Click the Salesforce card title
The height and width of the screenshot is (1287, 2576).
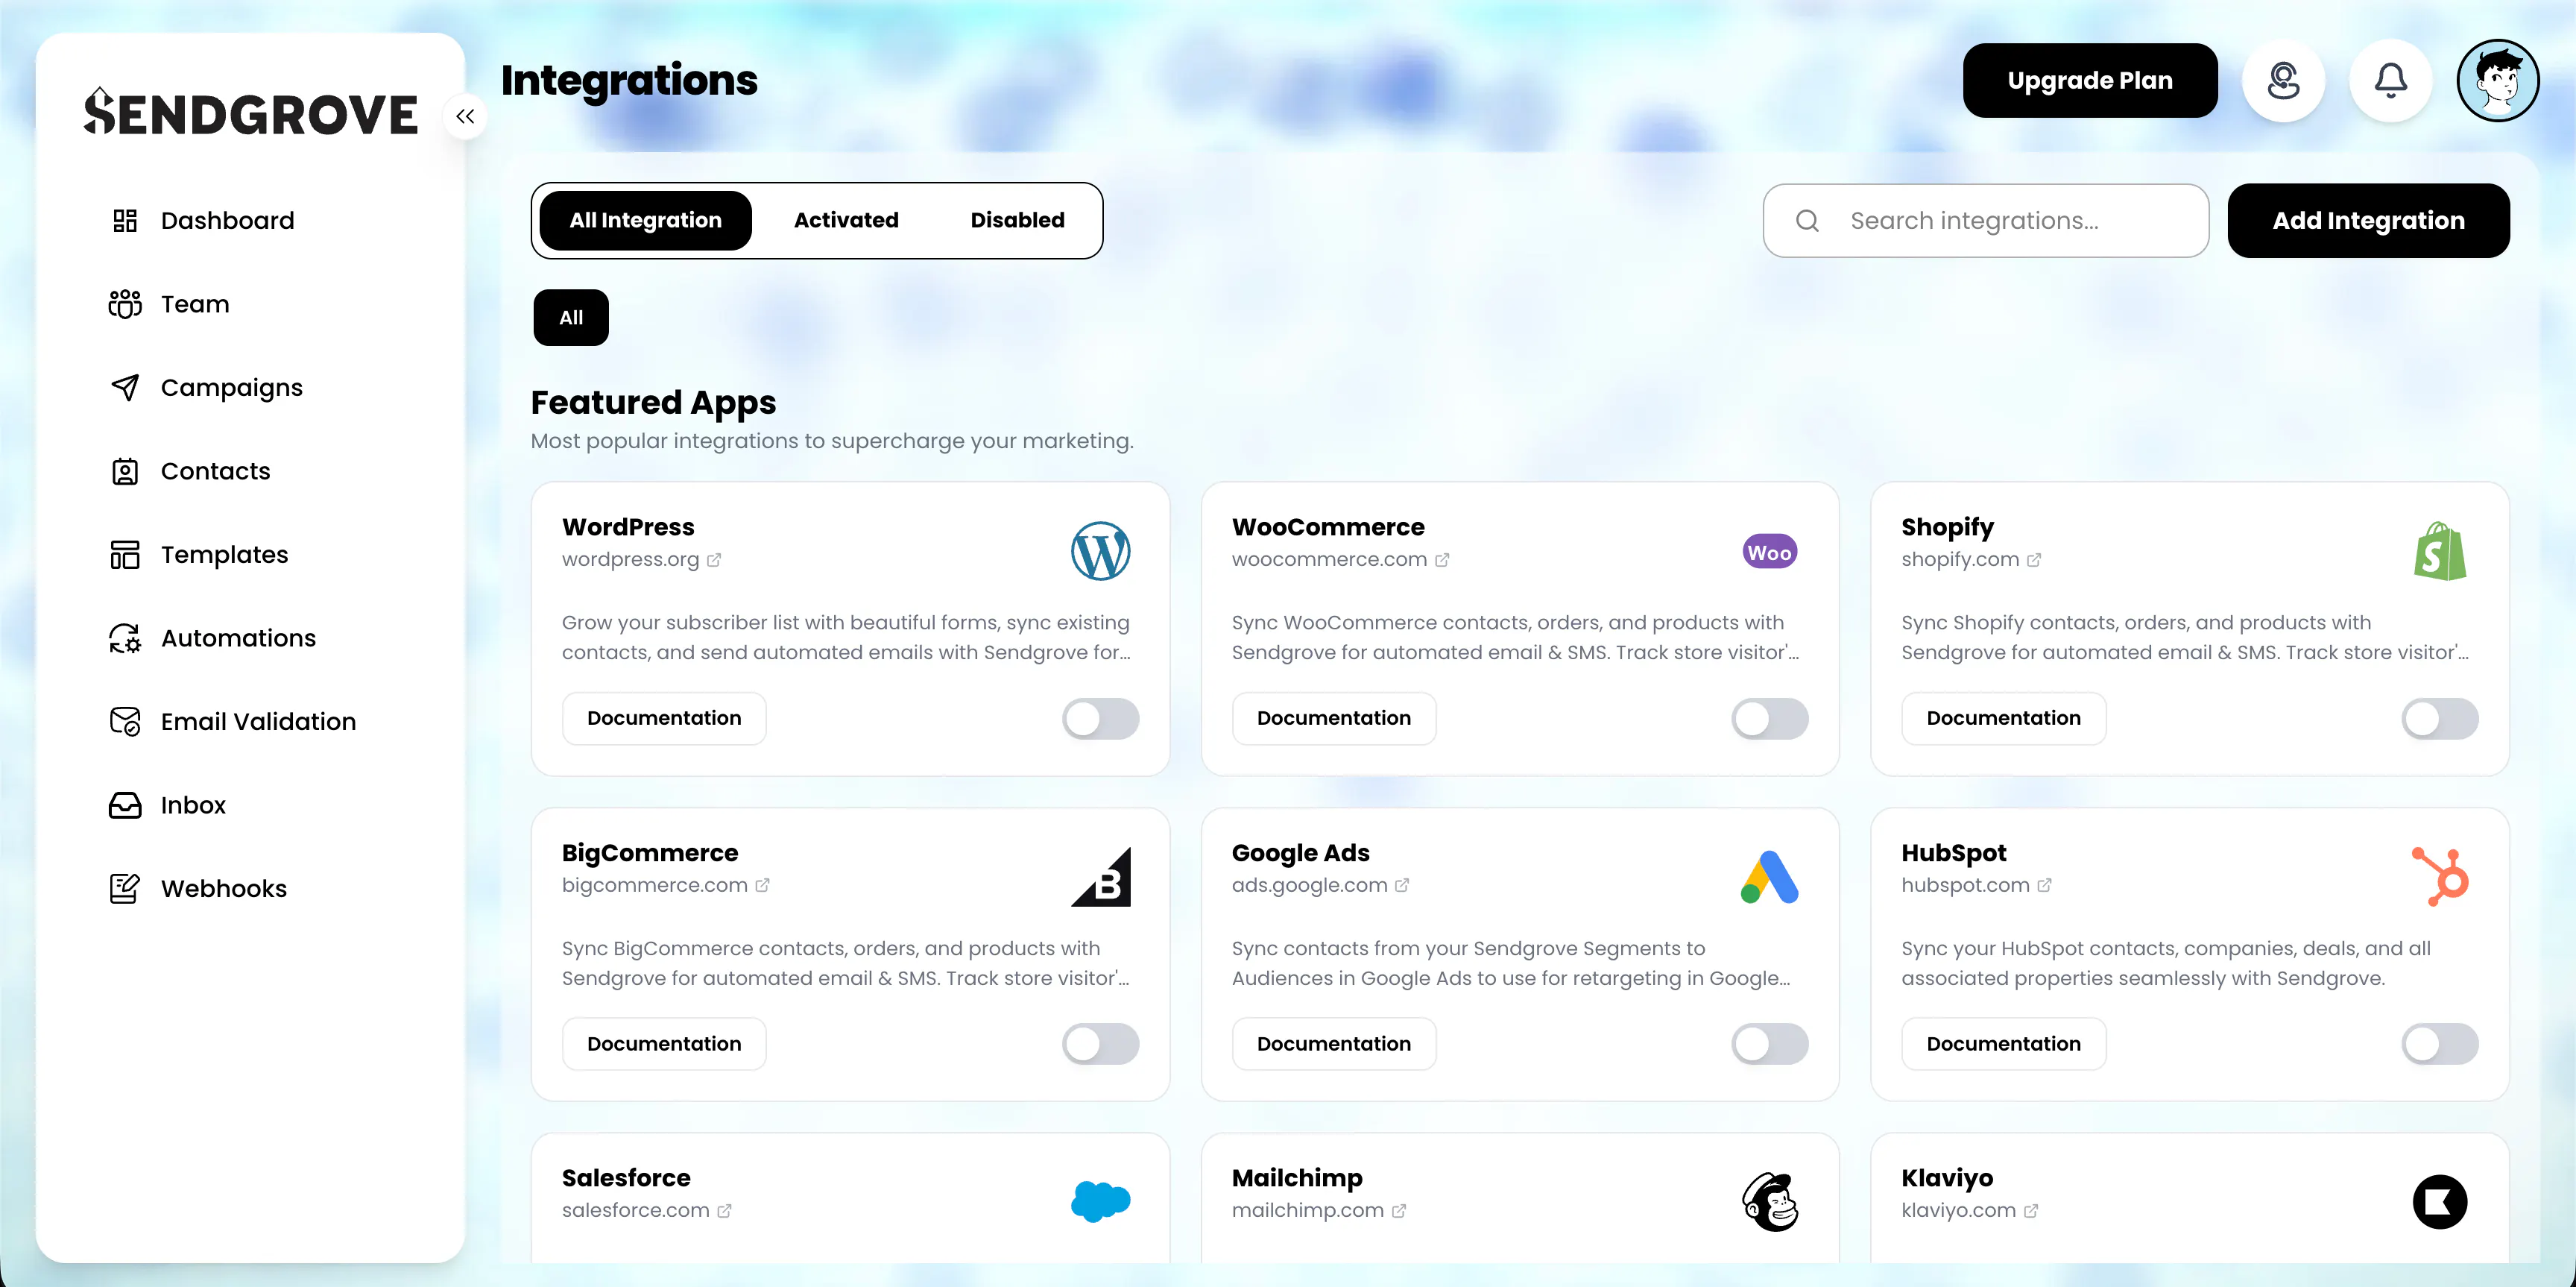[626, 1178]
